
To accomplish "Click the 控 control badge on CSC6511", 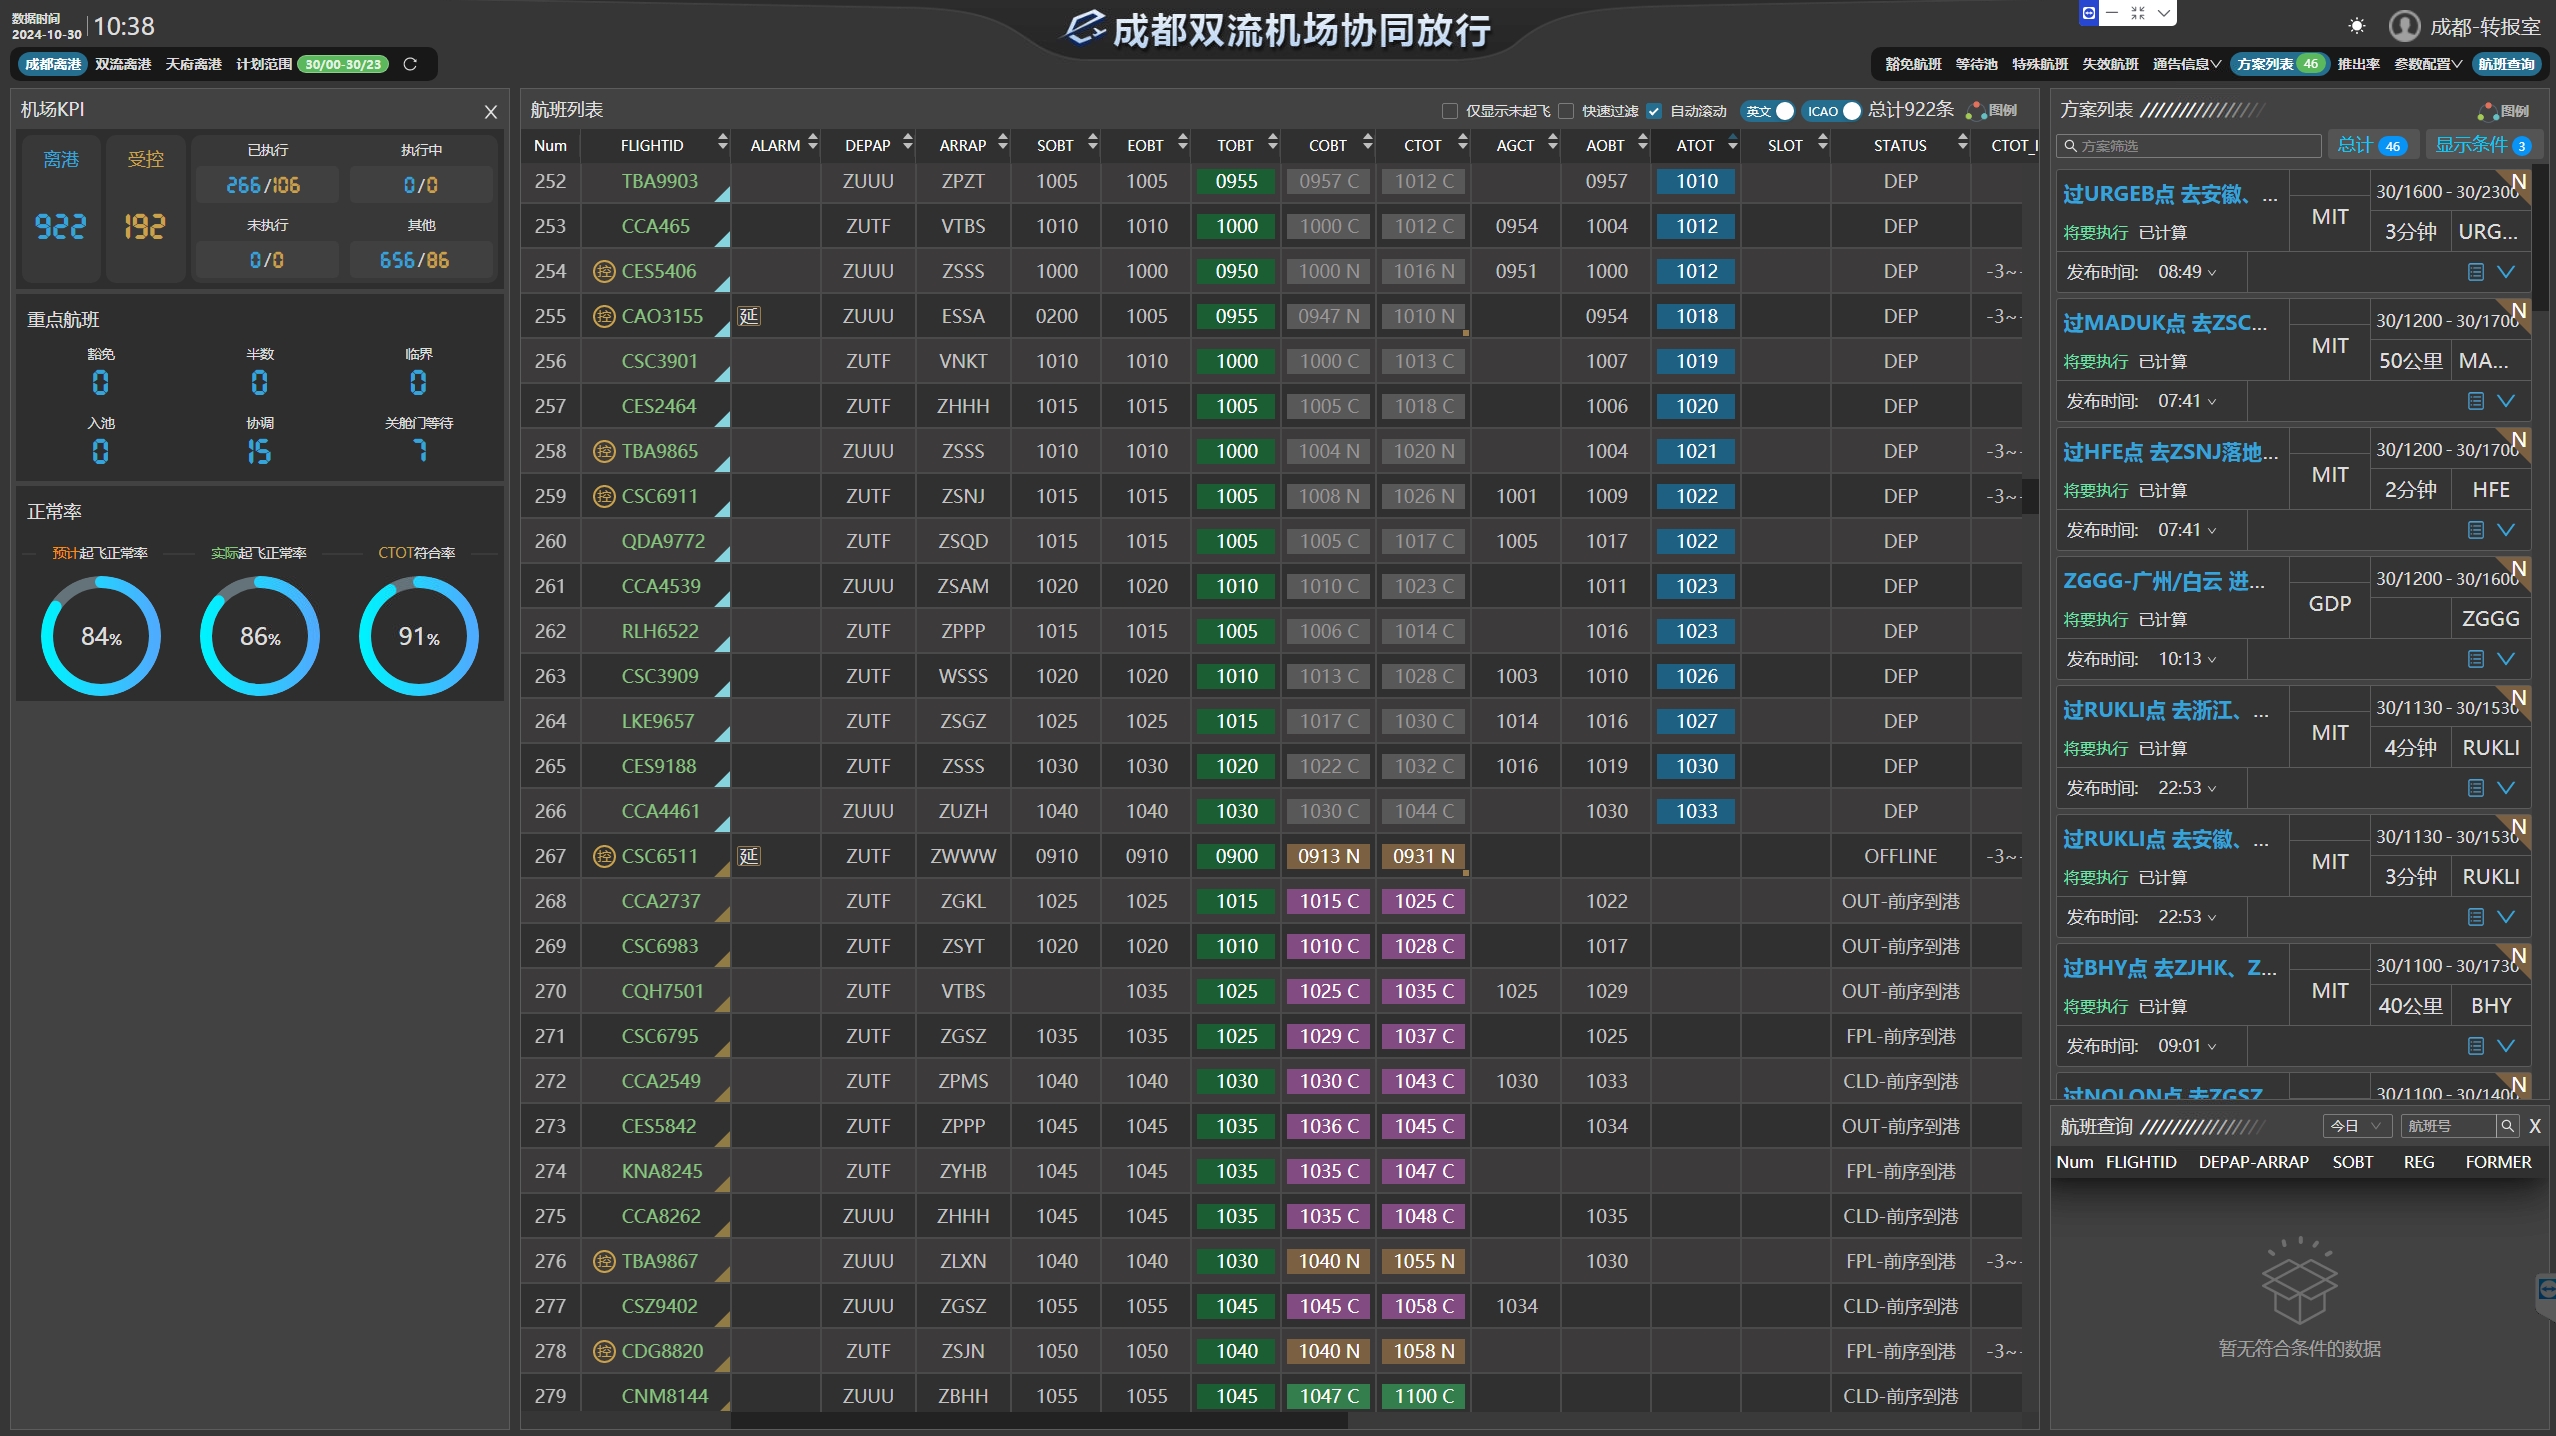I will pyautogui.click(x=604, y=856).
